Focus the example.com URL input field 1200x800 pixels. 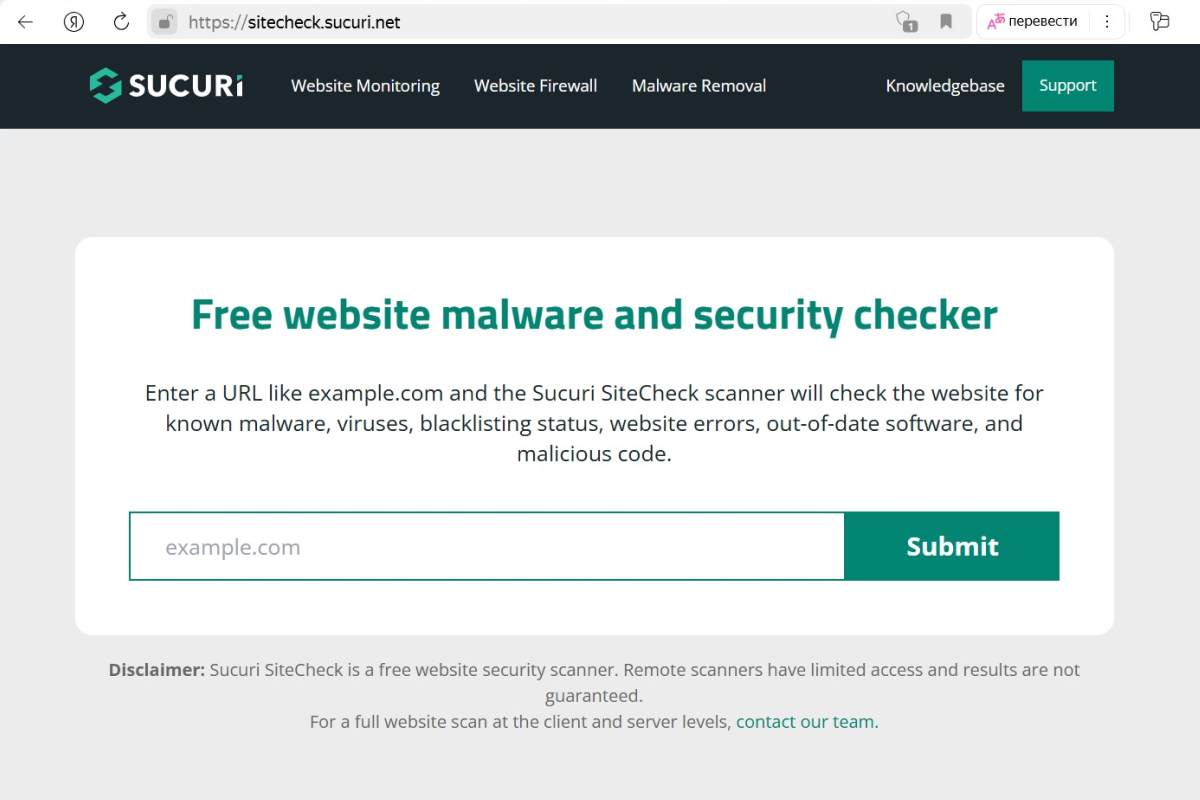[487, 546]
